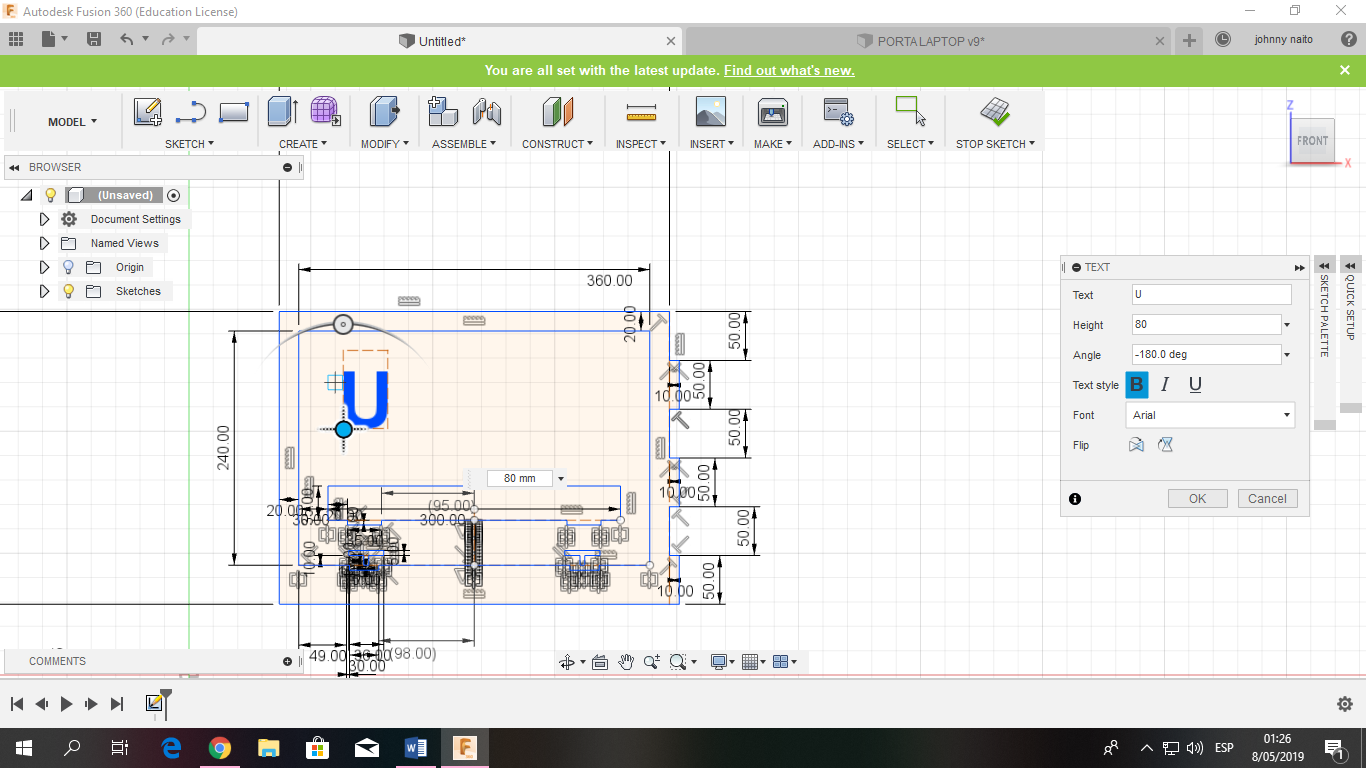
Task: Click the Orbit navigation tool
Action: click(569, 662)
